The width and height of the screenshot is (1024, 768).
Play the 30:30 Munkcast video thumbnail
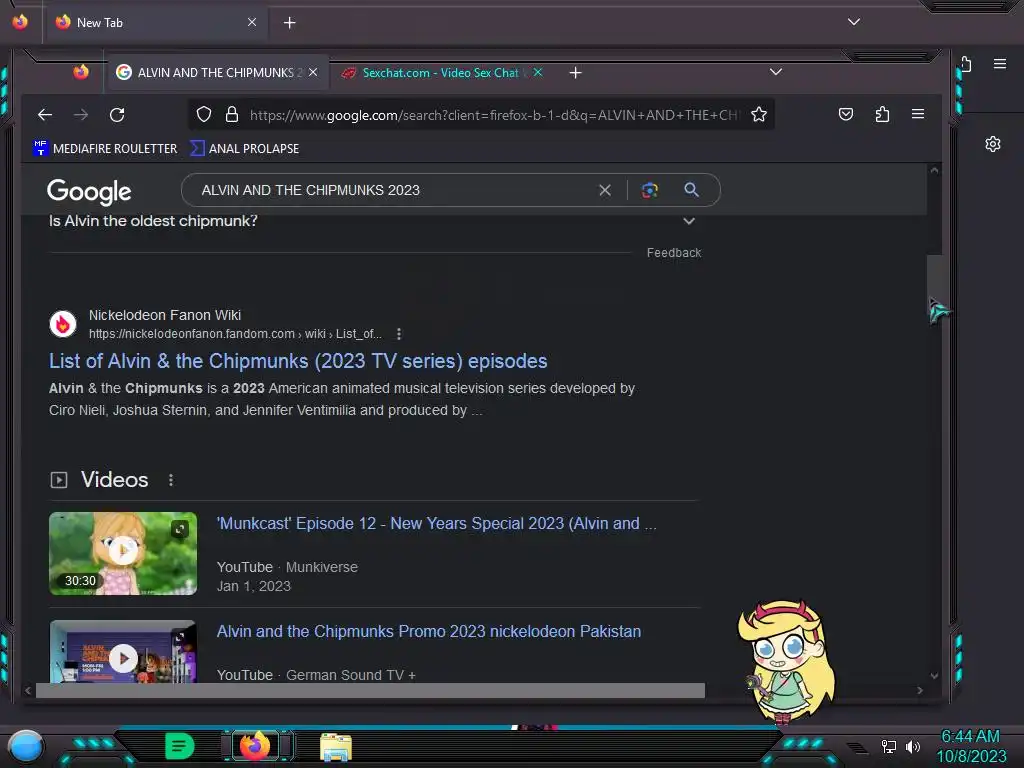[x=123, y=553]
